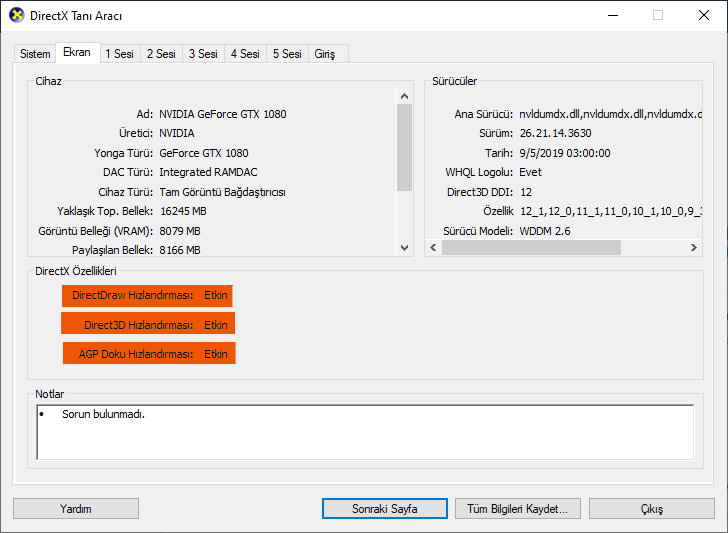Click the WHQL Logolu value 'Evet'

click(x=531, y=172)
